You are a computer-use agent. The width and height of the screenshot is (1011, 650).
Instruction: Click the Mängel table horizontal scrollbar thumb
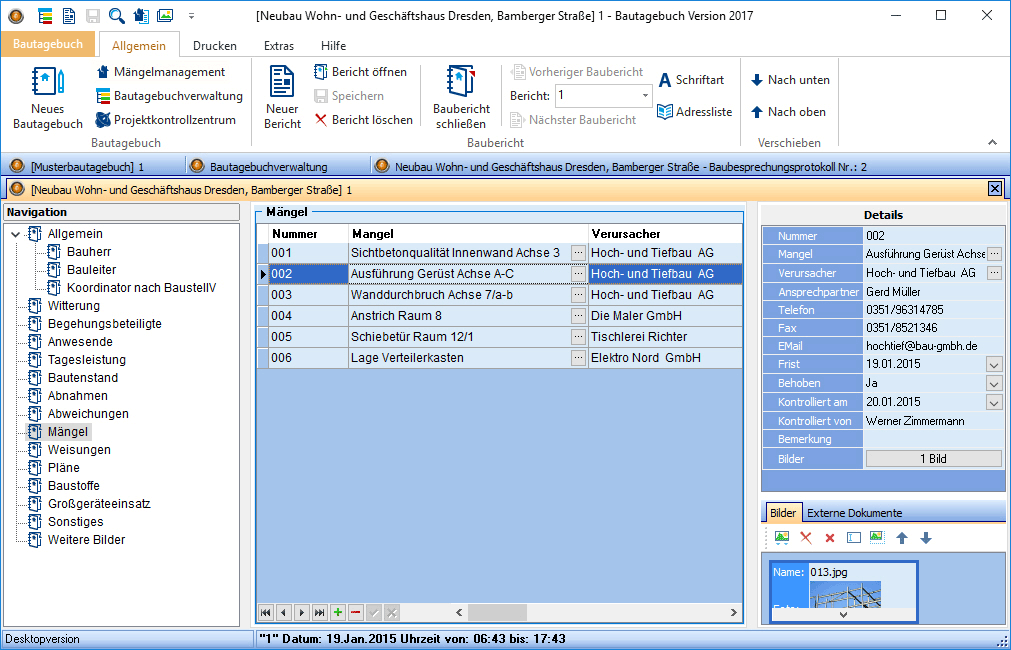(x=497, y=613)
